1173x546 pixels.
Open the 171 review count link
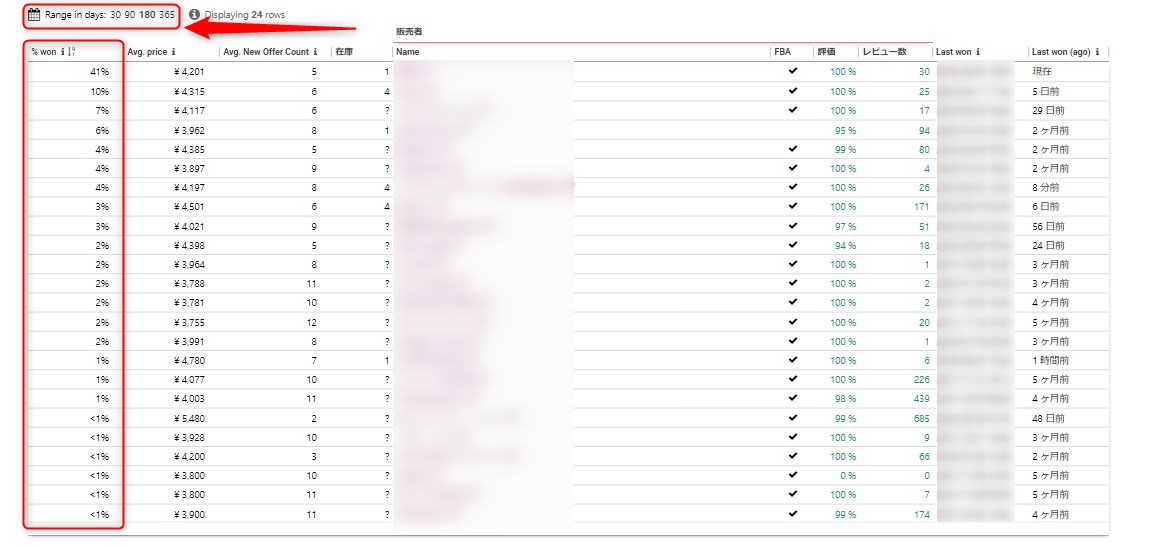[921, 207]
